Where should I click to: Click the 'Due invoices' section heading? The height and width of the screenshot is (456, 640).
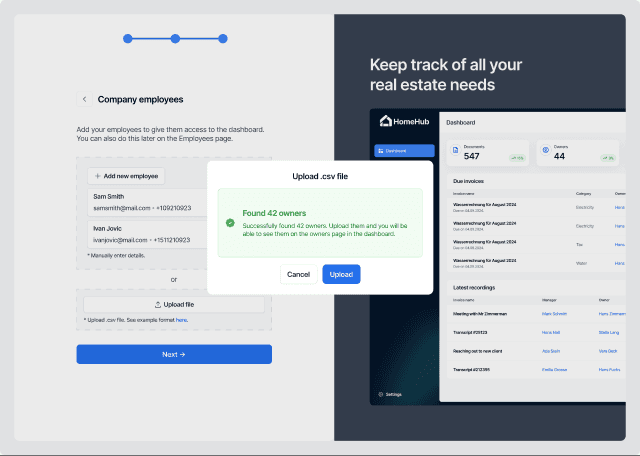click(468, 181)
